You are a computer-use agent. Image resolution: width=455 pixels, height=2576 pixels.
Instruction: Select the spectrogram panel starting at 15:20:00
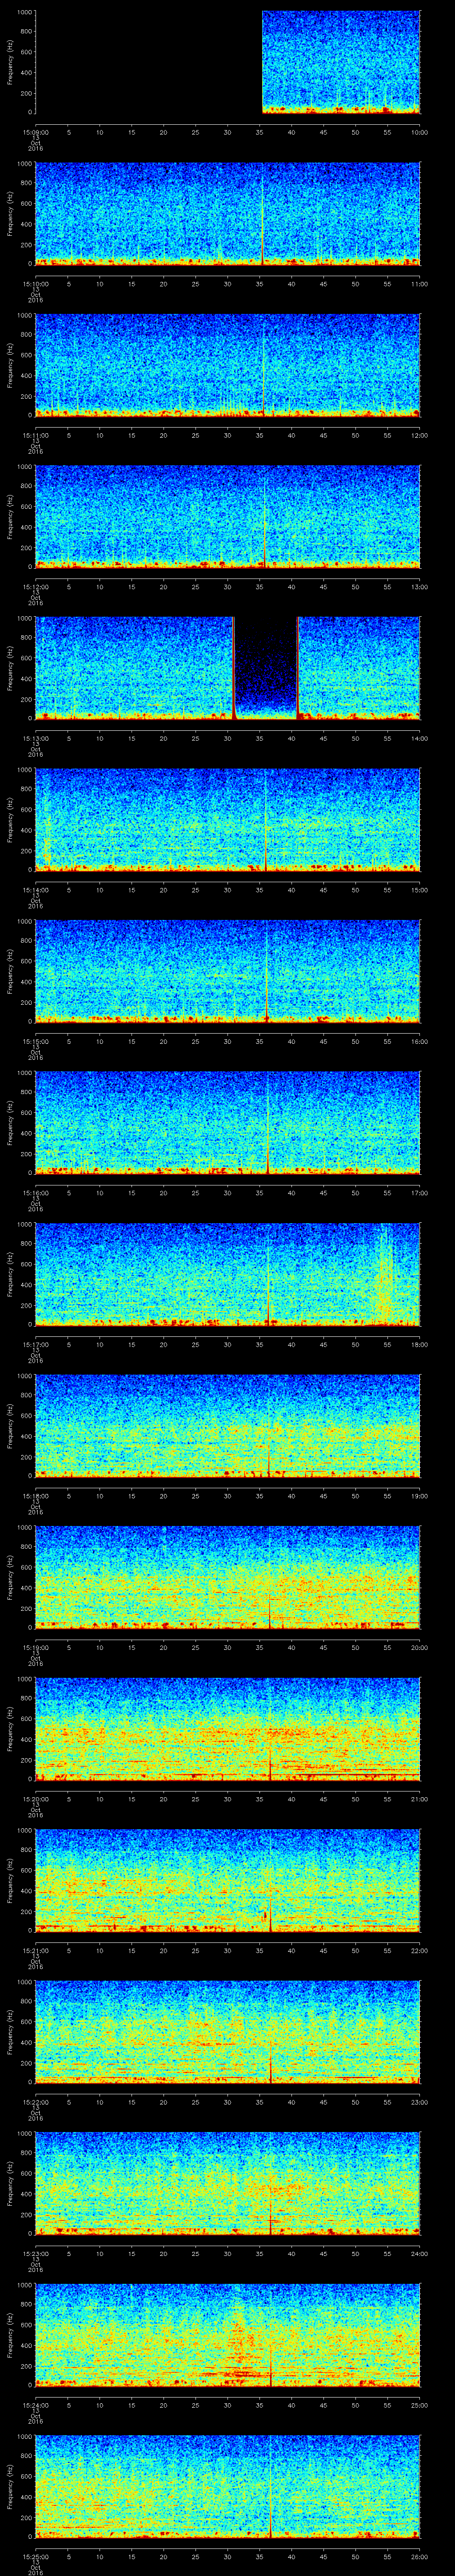point(227,1729)
